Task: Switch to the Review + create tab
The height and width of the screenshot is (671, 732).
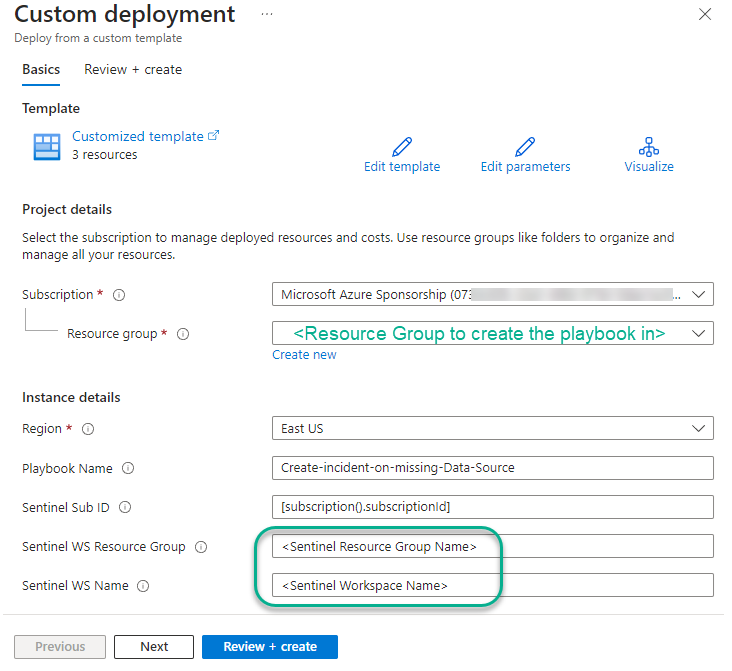Action: (133, 70)
